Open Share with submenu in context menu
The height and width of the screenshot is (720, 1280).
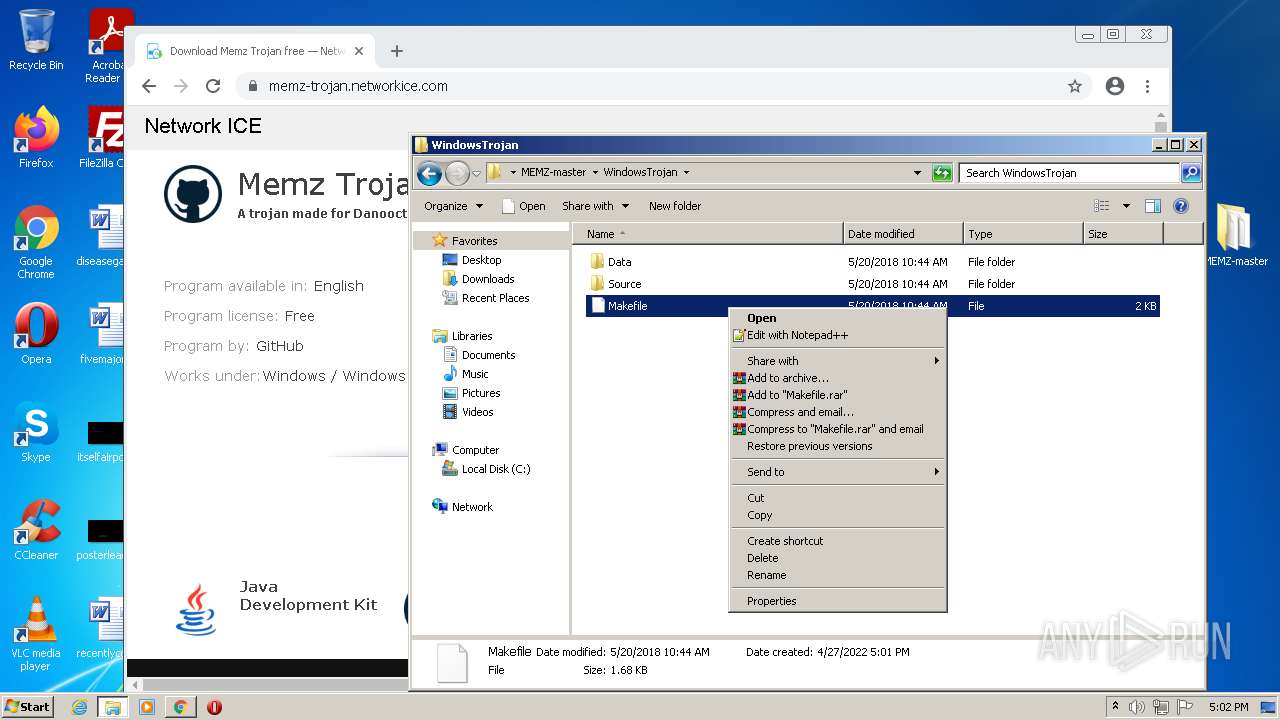tap(838, 361)
